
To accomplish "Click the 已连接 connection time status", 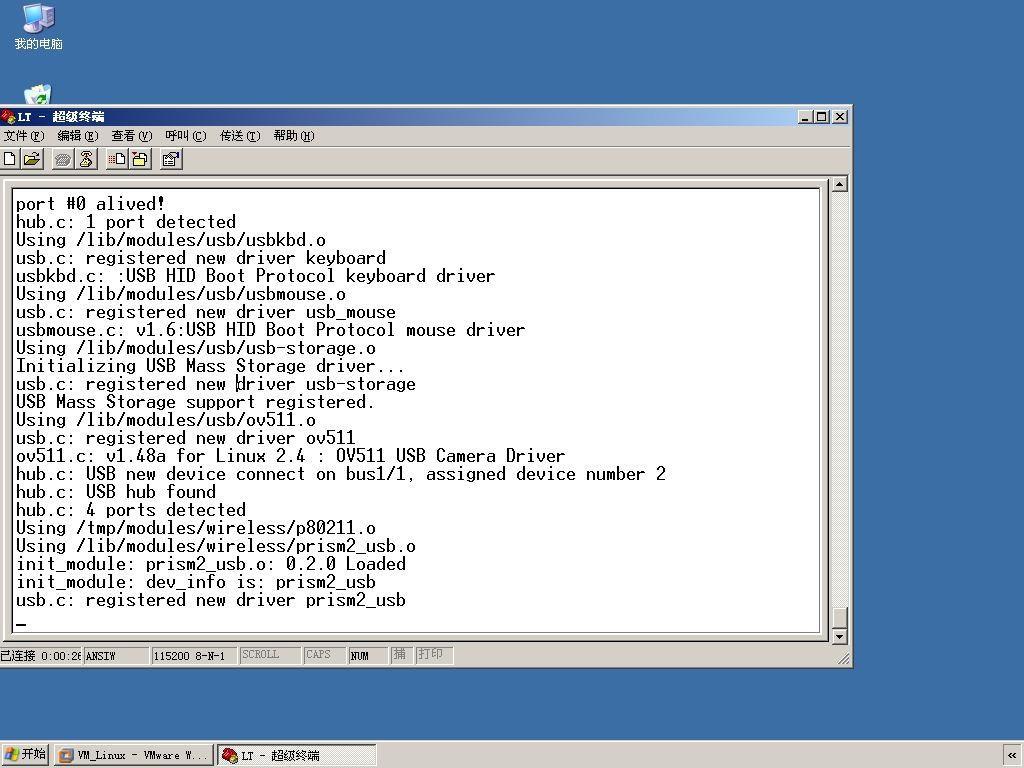I will pyautogui.click(x=40, y=656).
